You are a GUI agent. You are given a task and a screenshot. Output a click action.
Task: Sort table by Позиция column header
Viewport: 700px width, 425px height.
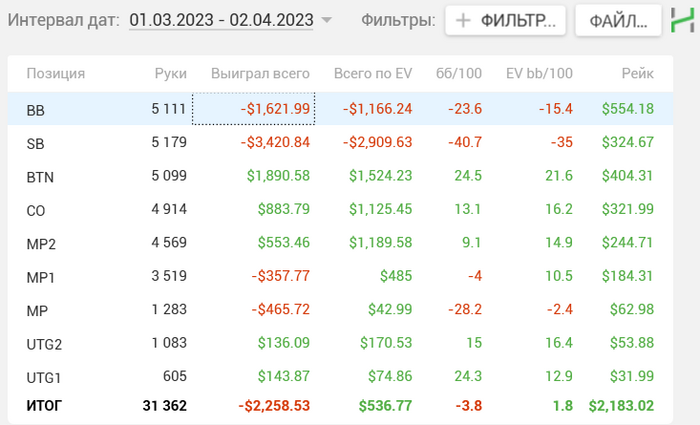[56, 73]
